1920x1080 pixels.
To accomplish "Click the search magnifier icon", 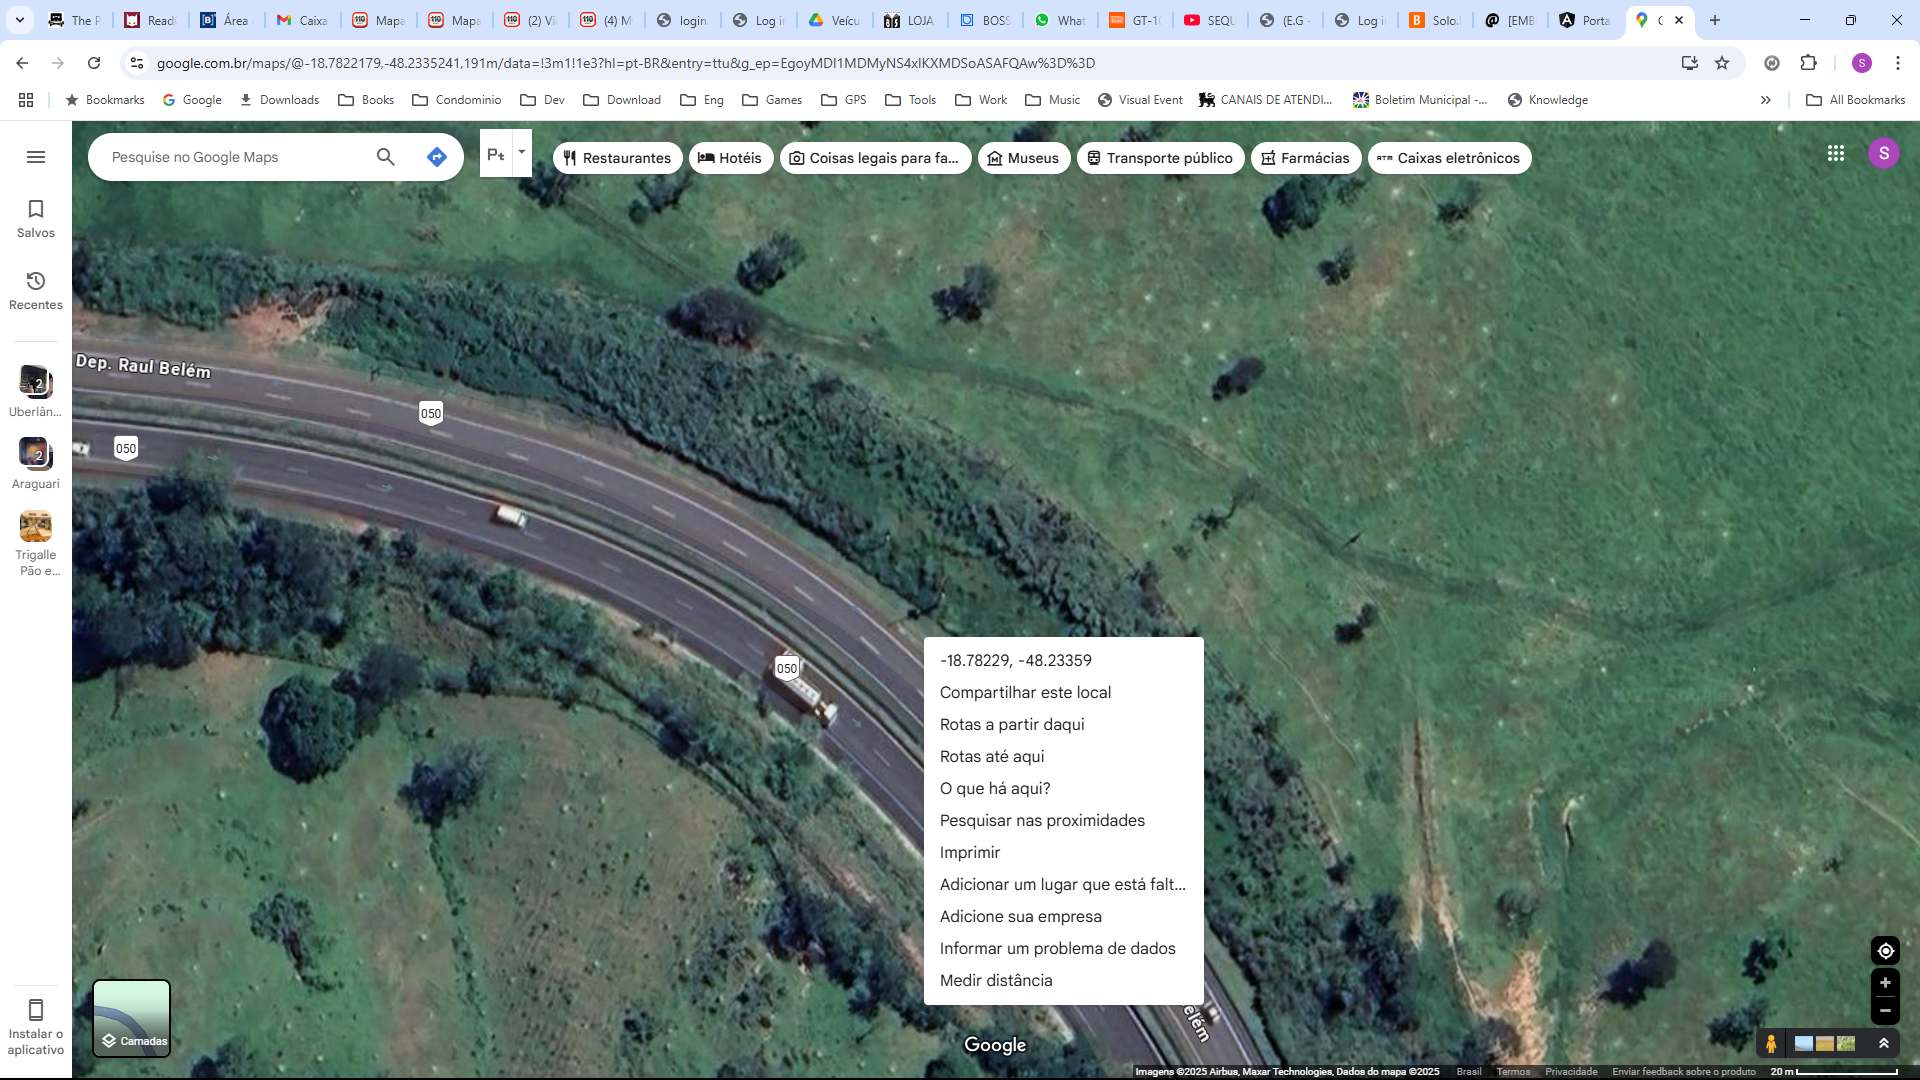I will pyautogui.click(x=385, y=157).
